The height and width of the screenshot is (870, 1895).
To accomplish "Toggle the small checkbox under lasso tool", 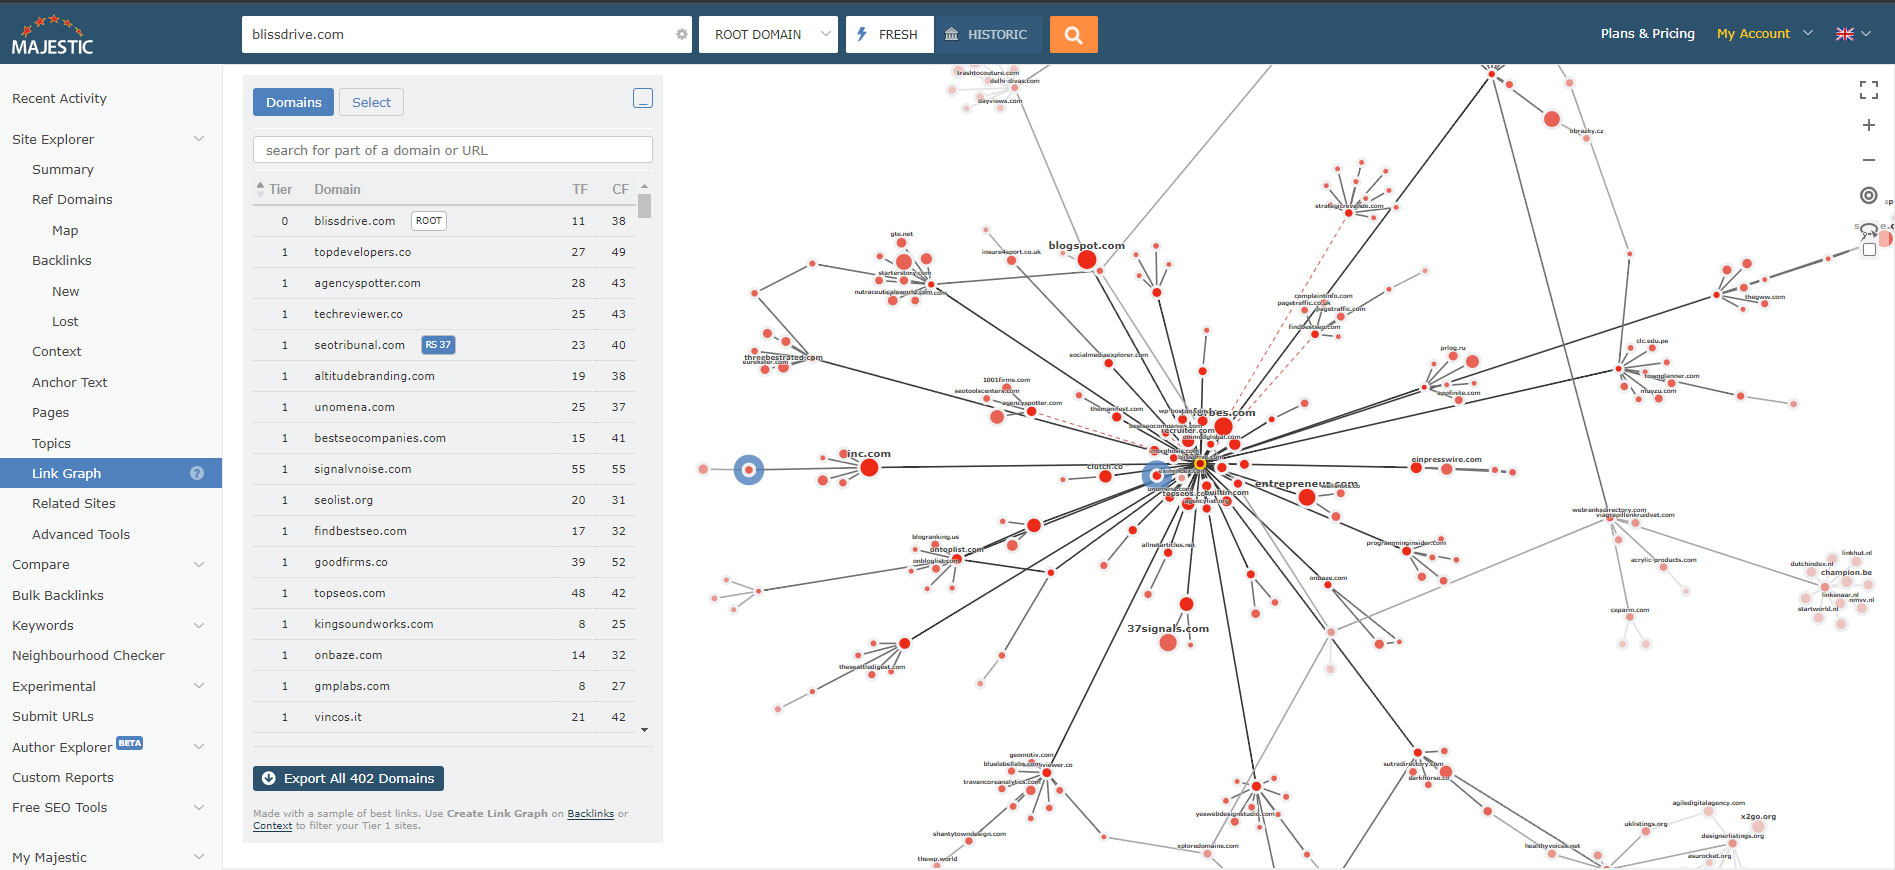I will coord(1869,250).
